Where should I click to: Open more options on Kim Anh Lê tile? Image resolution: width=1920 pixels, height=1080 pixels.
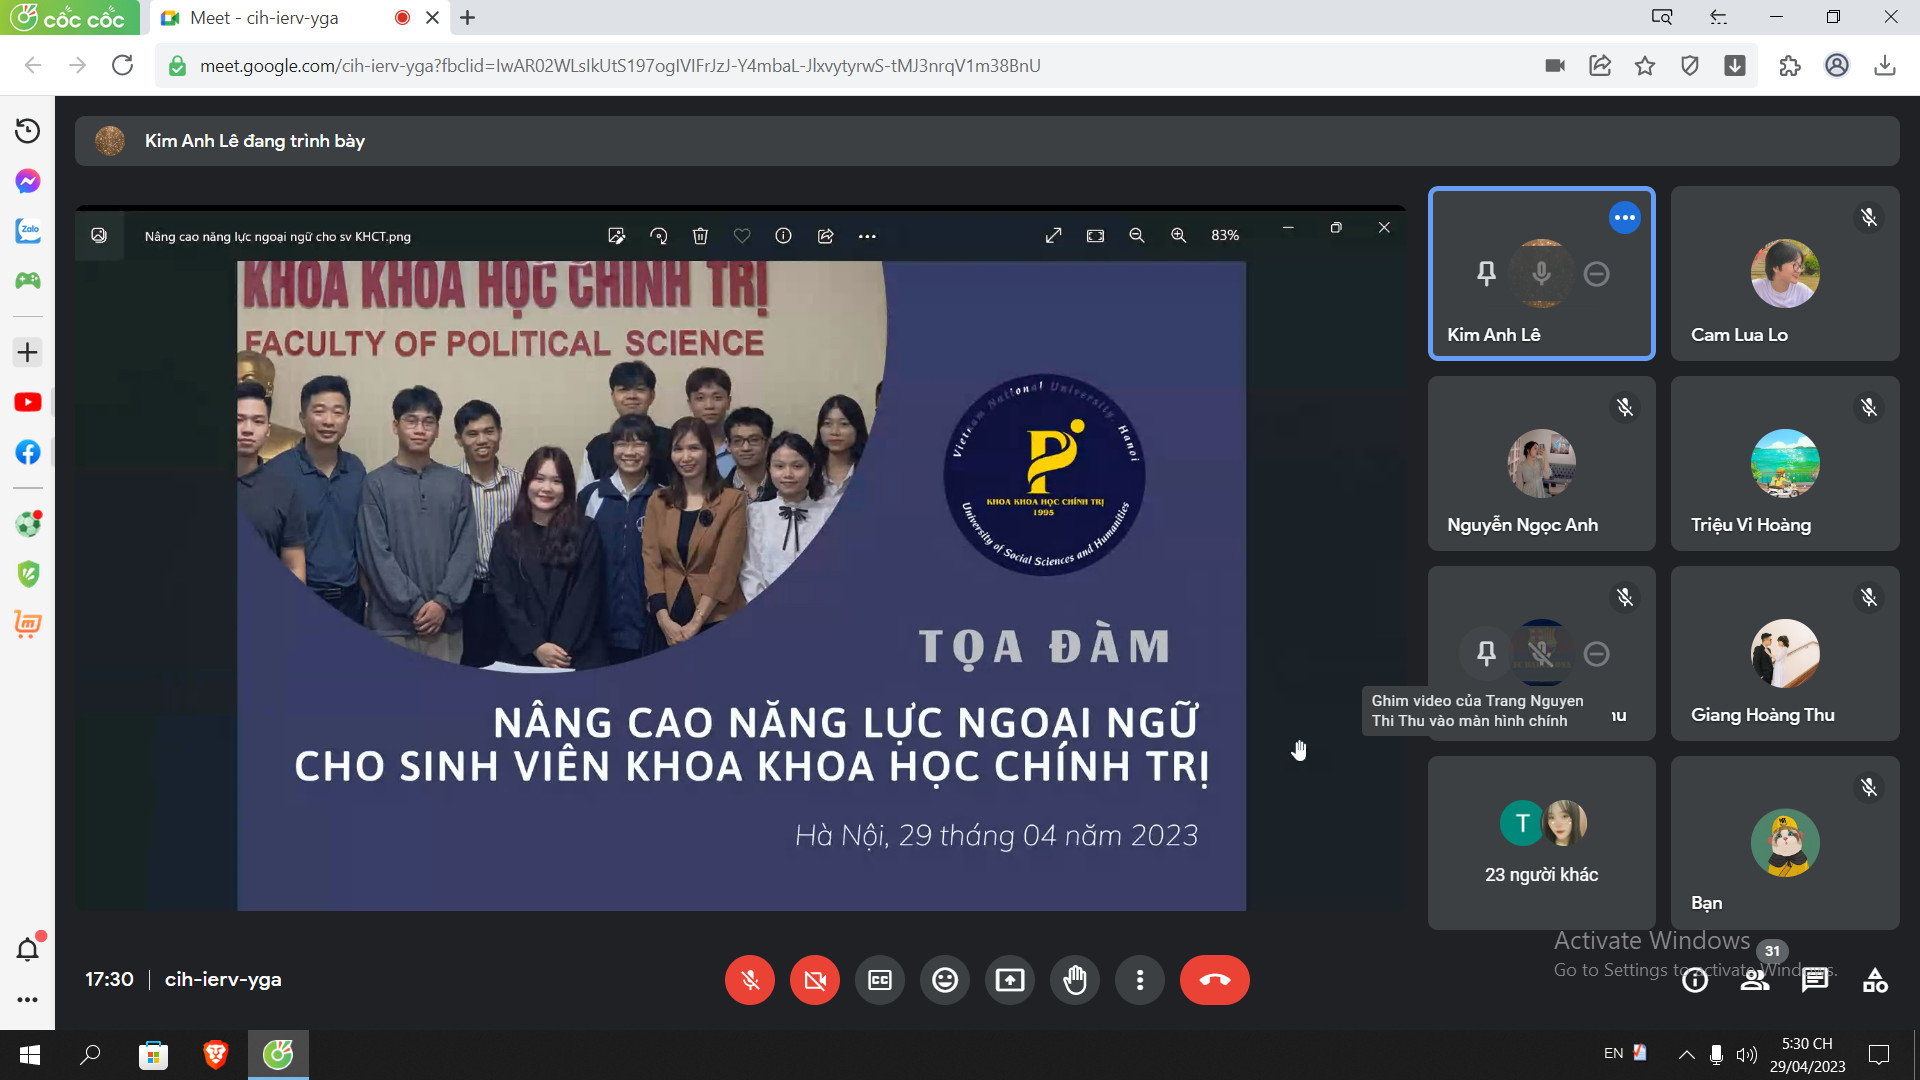pyautogui.click(x=1625, y=217)
